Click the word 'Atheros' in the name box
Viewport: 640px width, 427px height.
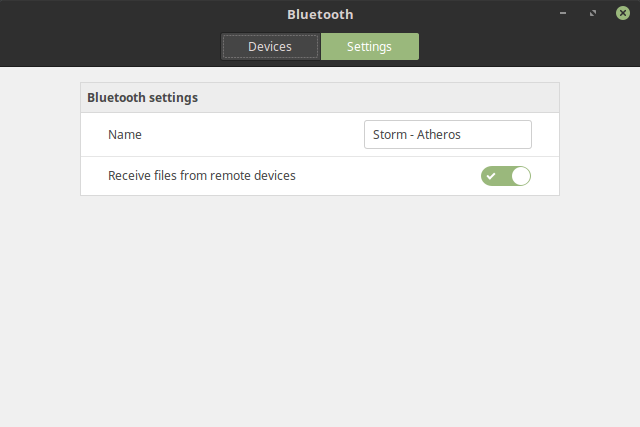point(438,134)
